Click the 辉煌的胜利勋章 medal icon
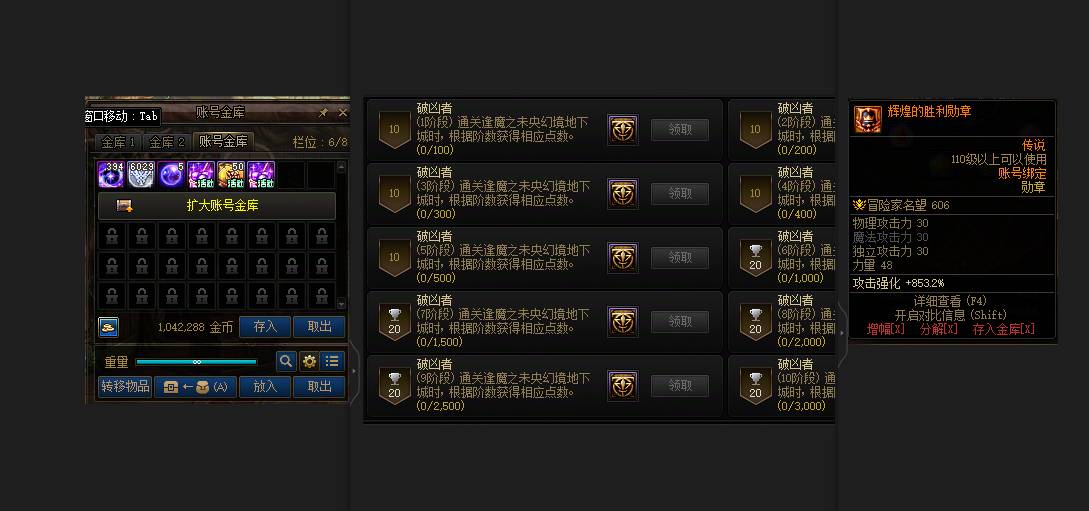This screenshot has height=511, width=1089. tap(867, 119)
